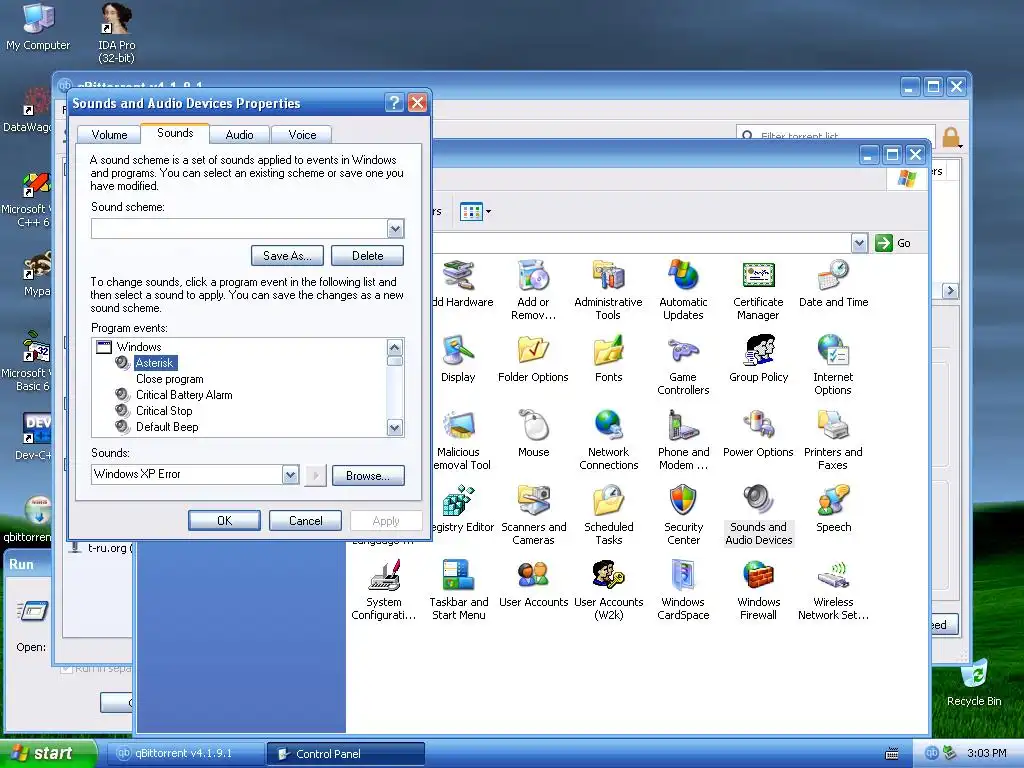Open User Accounts icon
1024x768 pixels.
pos(534,584)
